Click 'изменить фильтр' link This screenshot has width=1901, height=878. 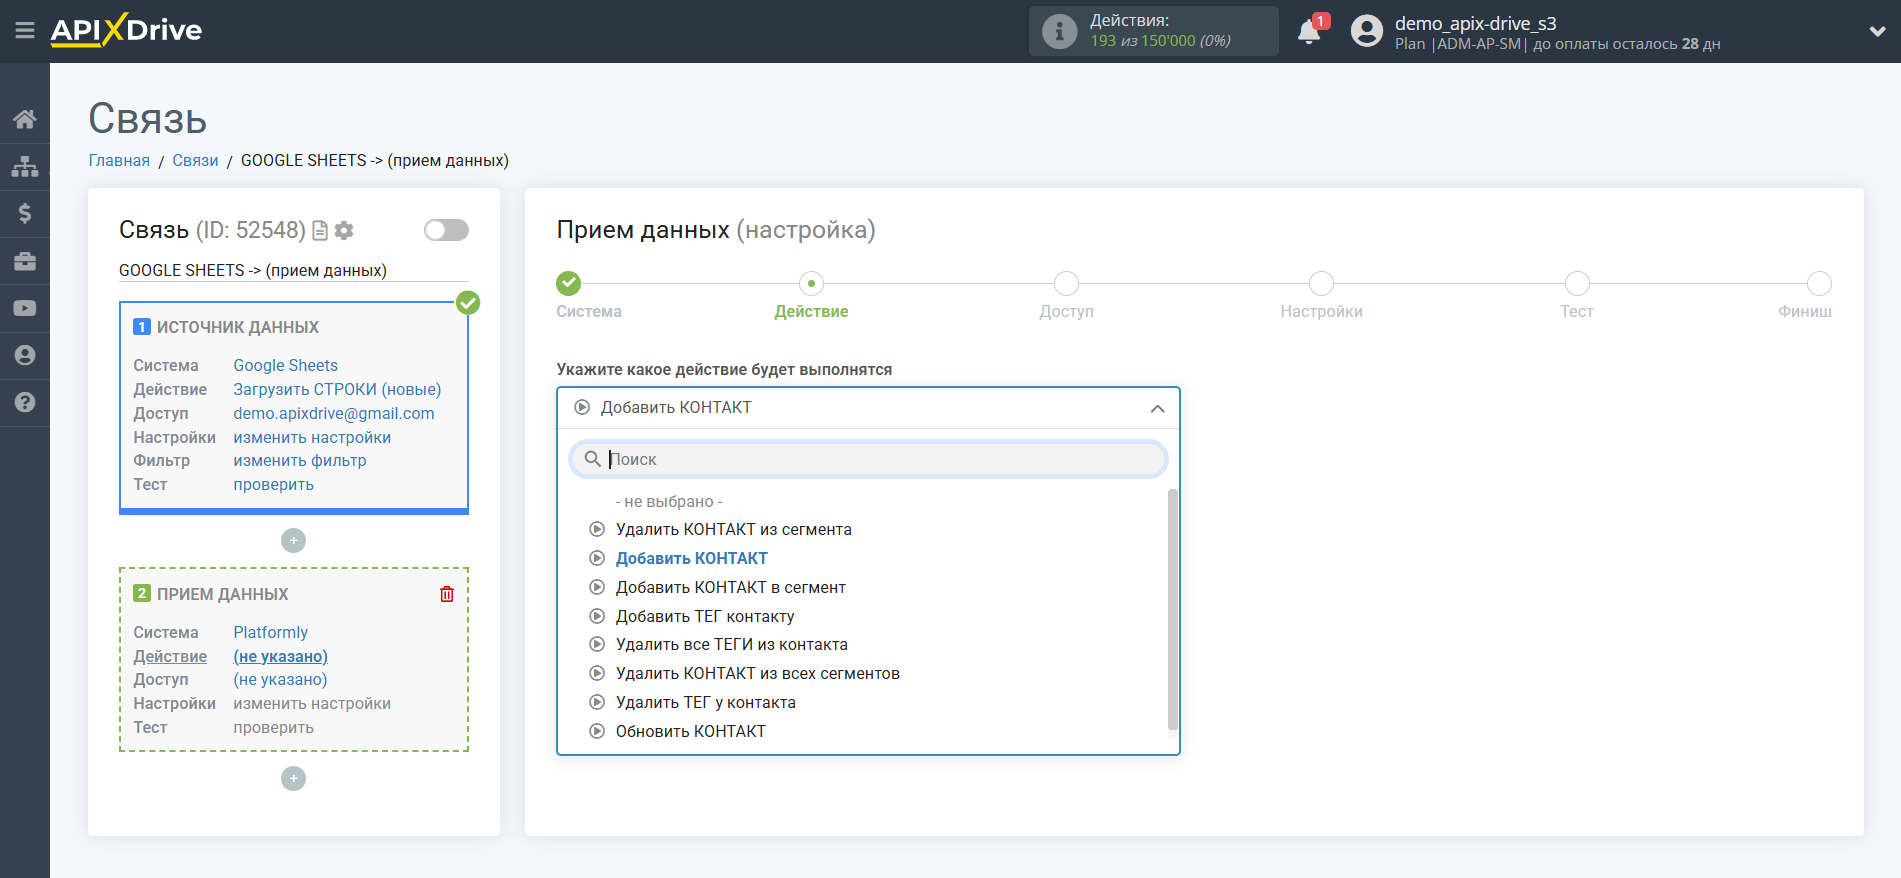click(299, 460)
